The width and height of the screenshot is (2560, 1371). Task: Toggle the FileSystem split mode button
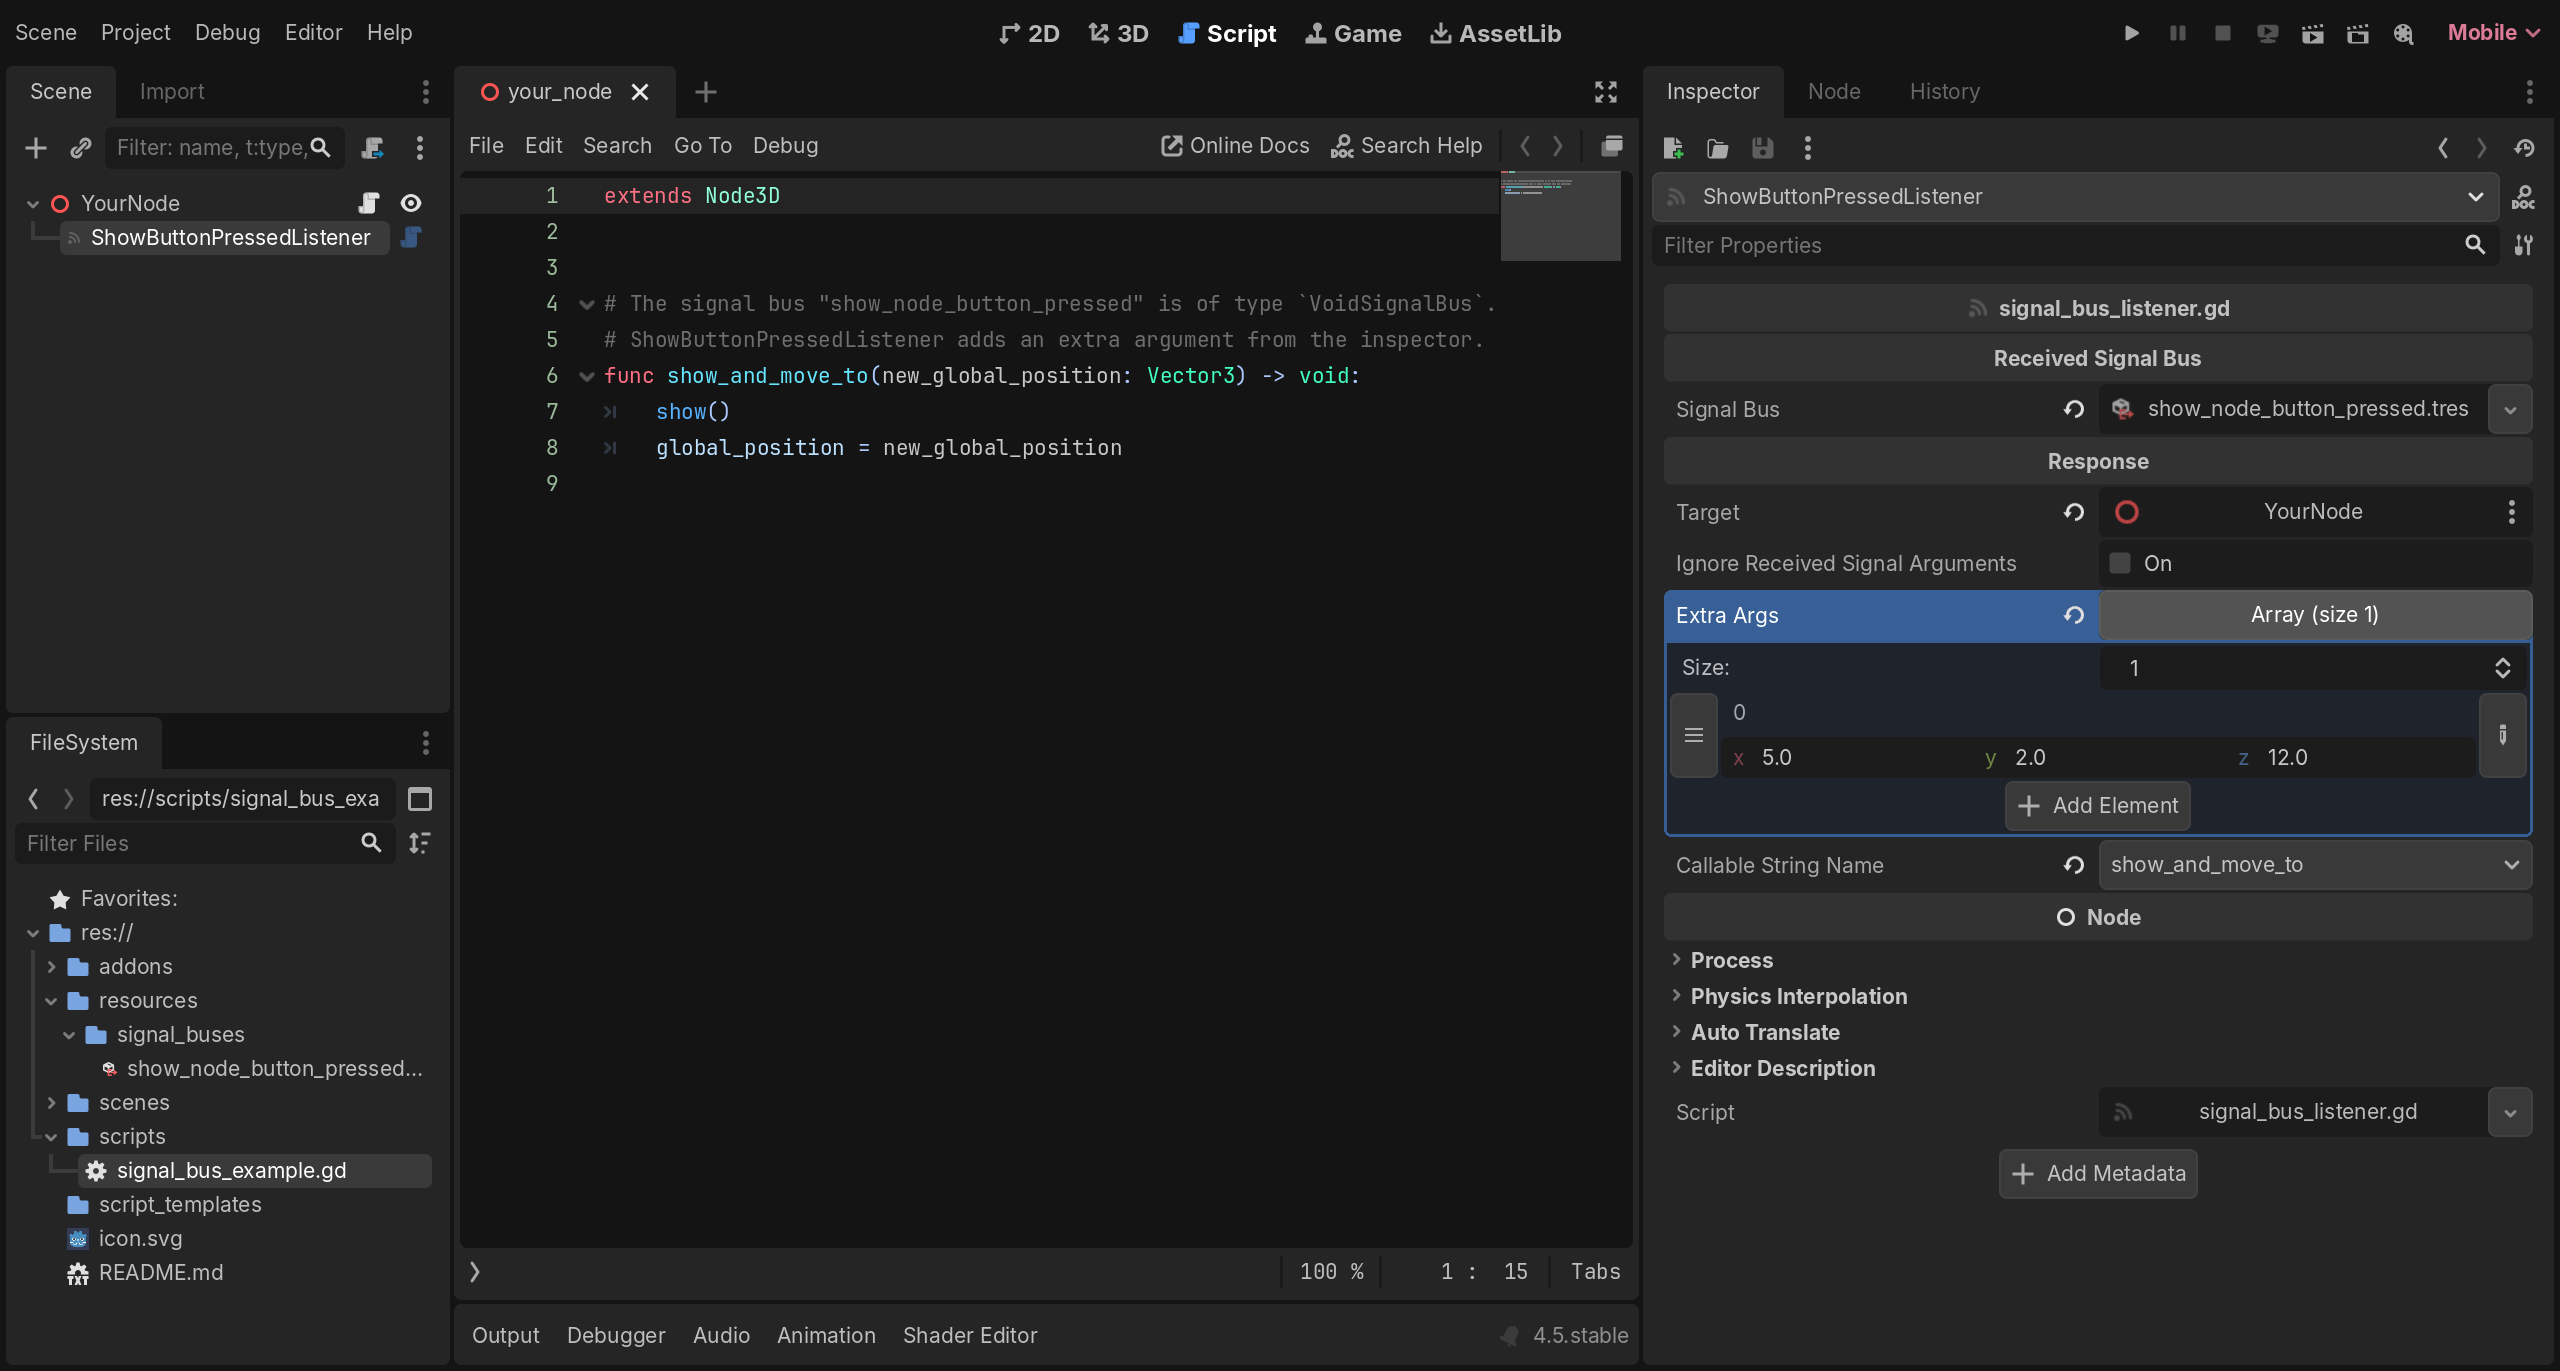tap(420, 798)
